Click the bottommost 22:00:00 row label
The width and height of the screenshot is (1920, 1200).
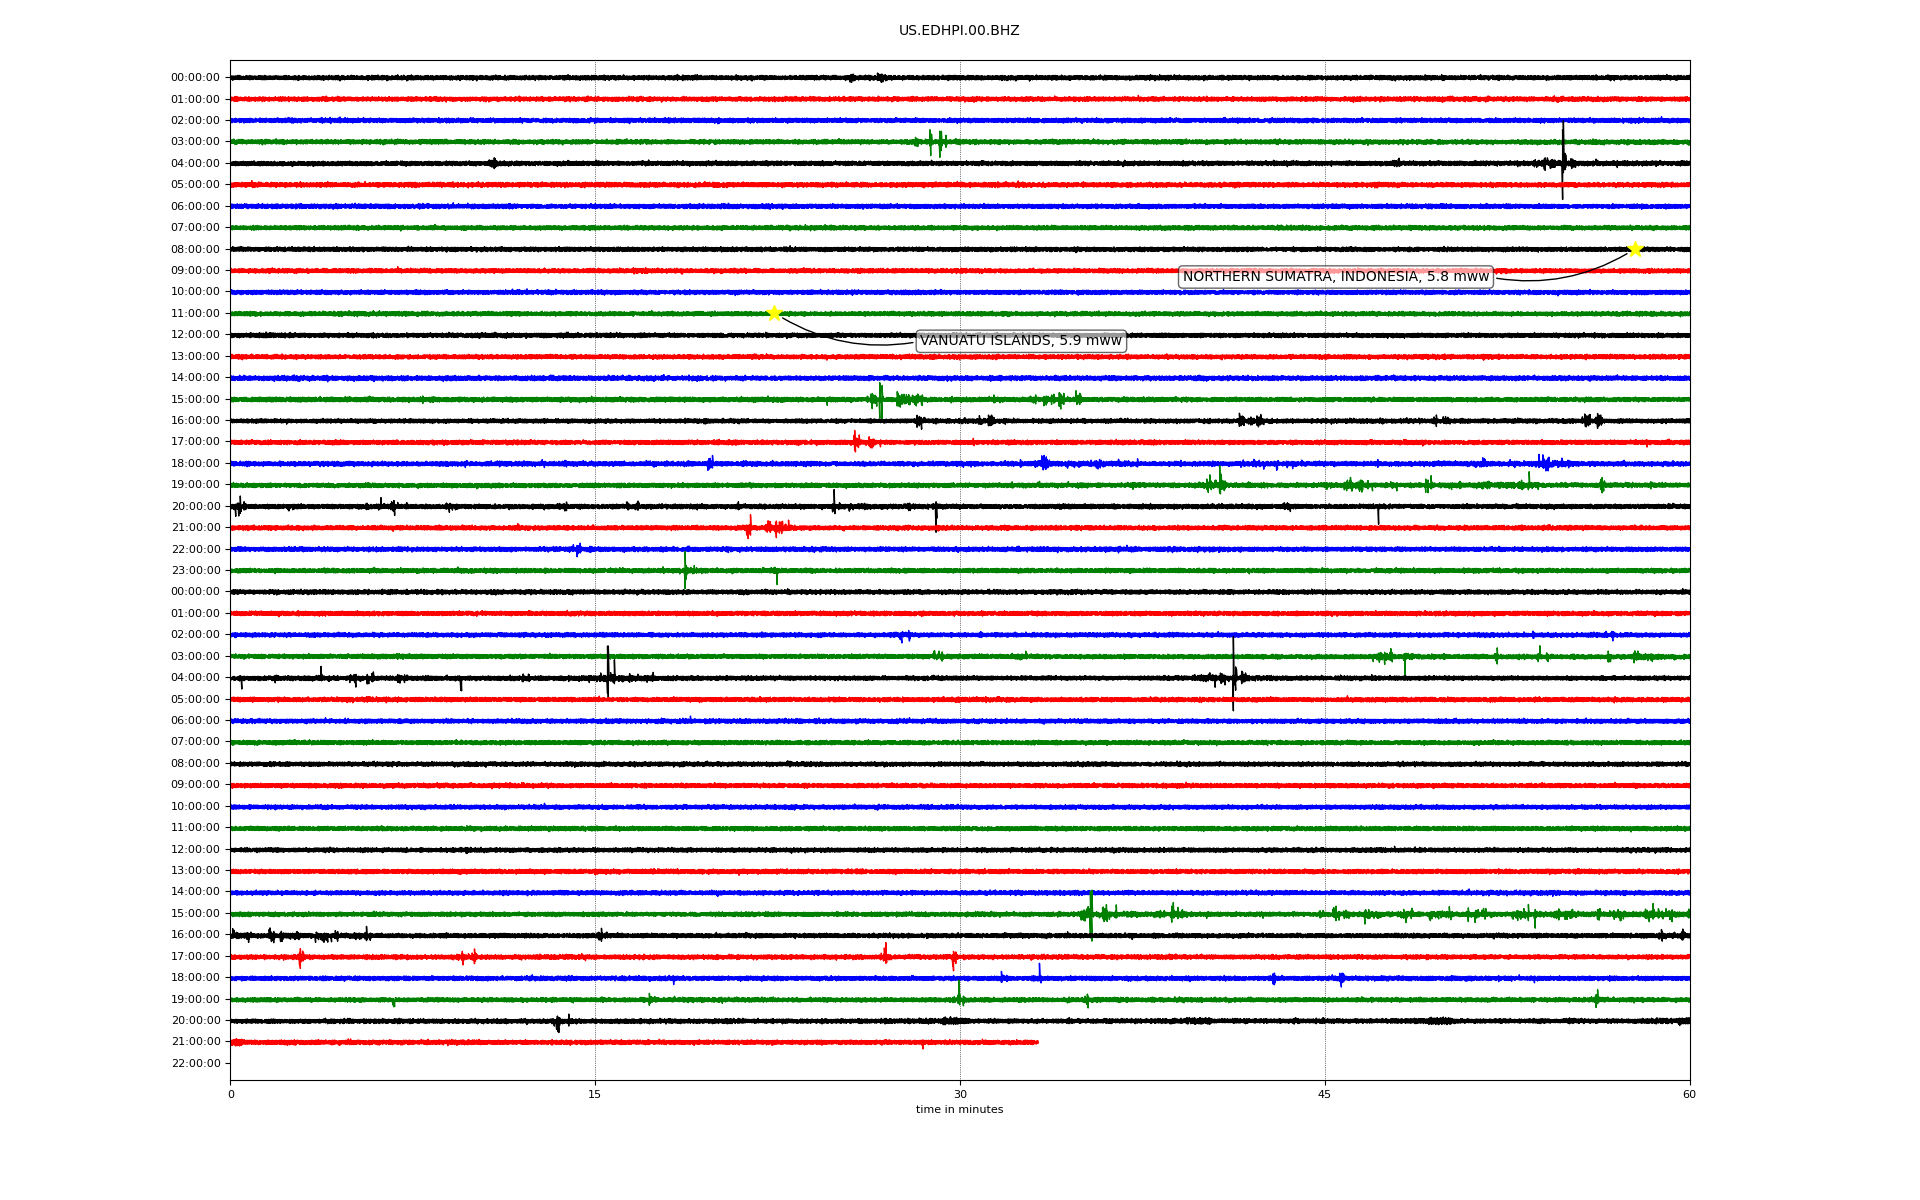point(195,1063)
